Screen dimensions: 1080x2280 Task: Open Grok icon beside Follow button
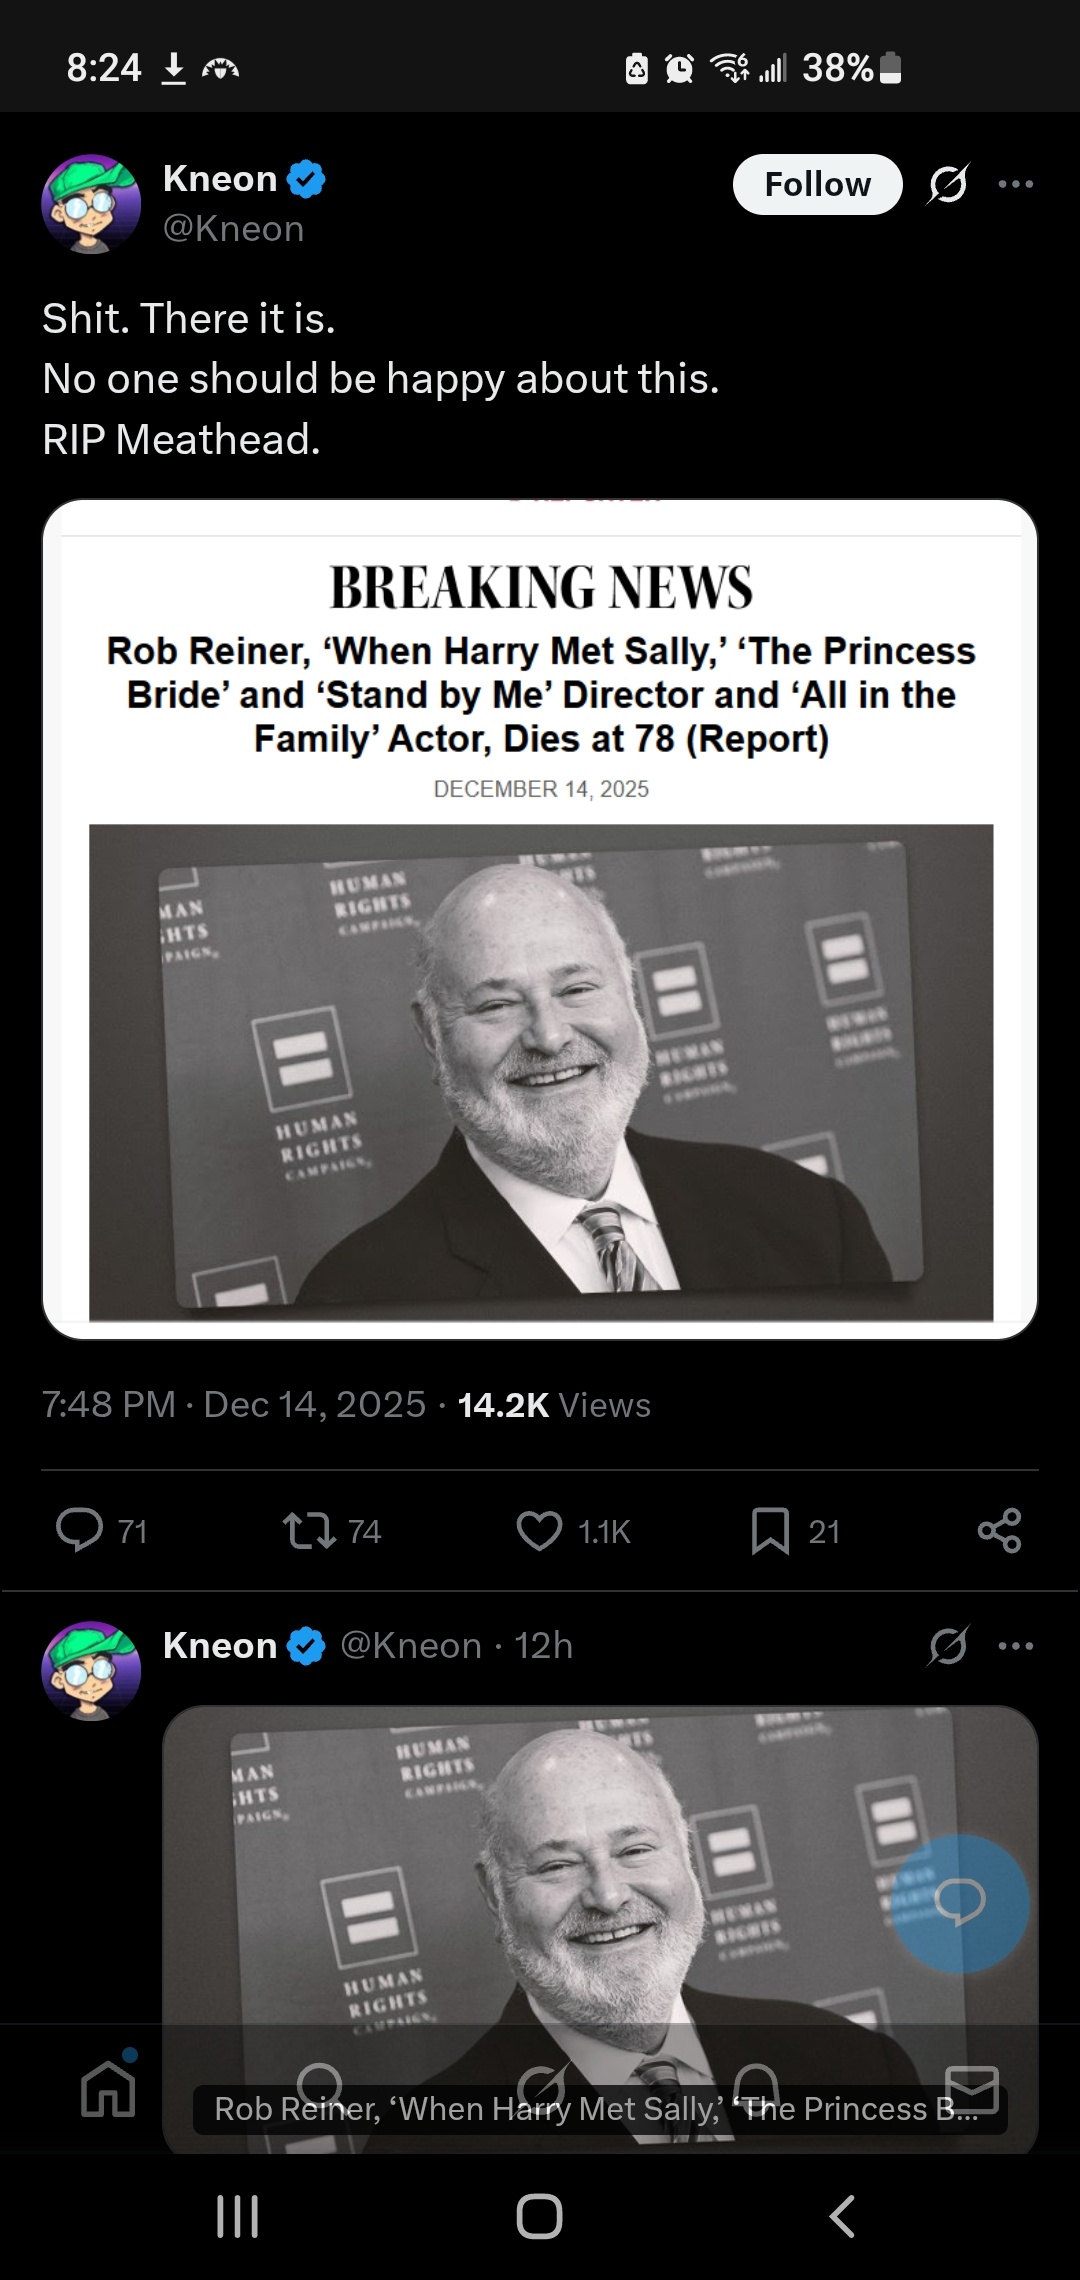click(x=947, y=184)
